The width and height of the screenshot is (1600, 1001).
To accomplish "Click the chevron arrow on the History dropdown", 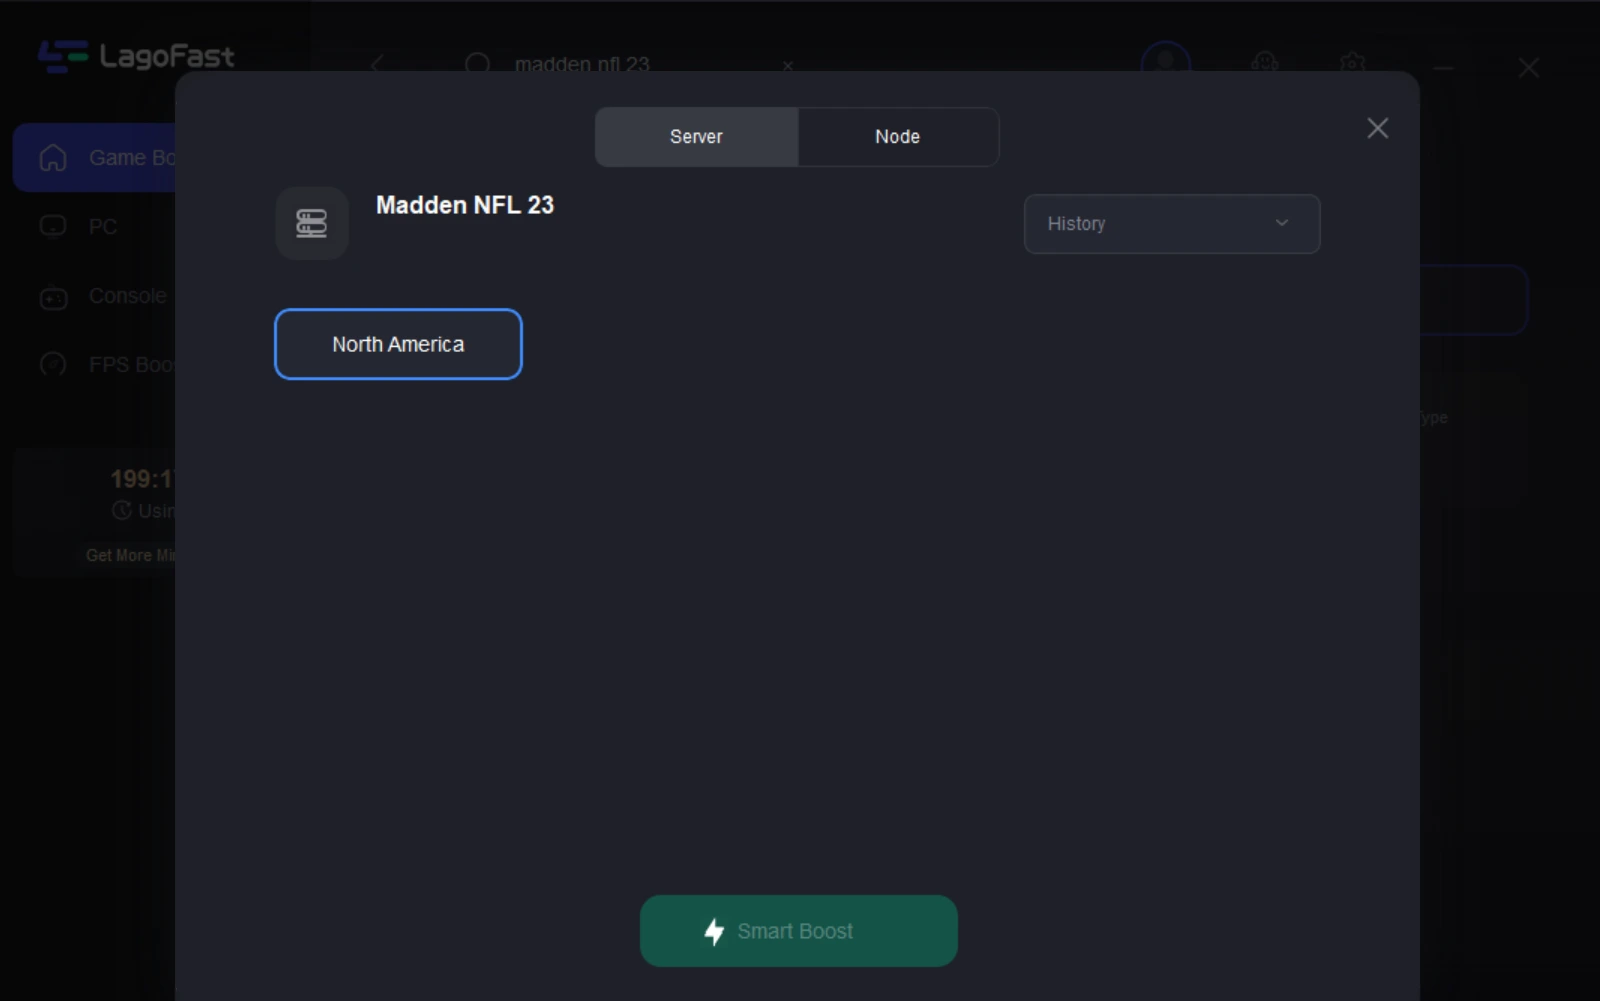I will pos(1282,223).
